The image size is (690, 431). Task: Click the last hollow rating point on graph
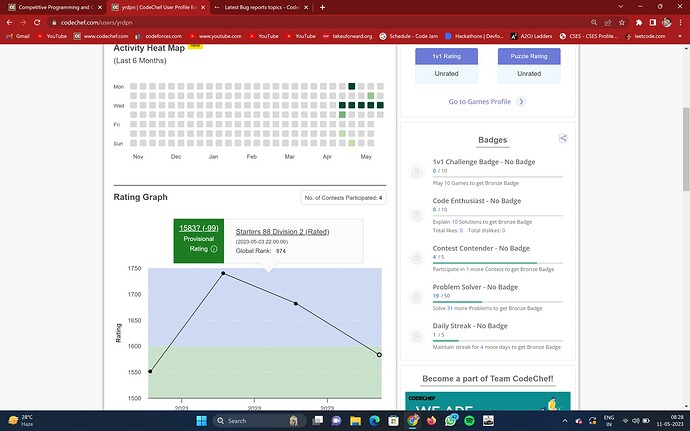tap(379, 355)
